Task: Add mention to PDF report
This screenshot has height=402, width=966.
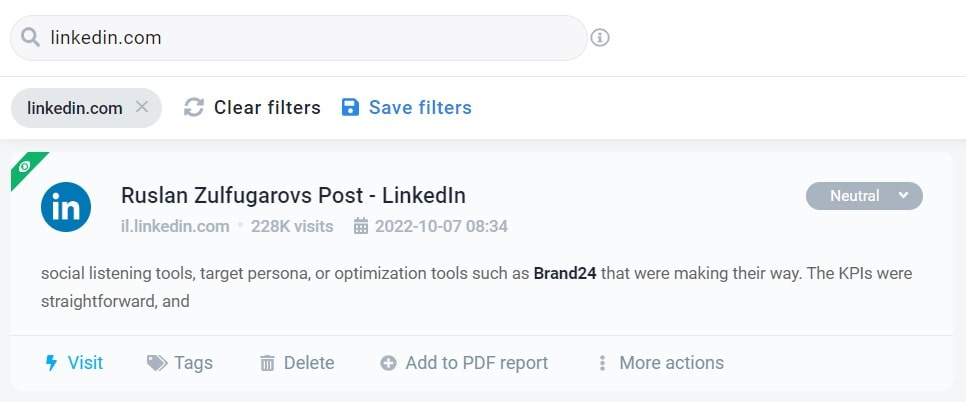Action: pos(464,363)
